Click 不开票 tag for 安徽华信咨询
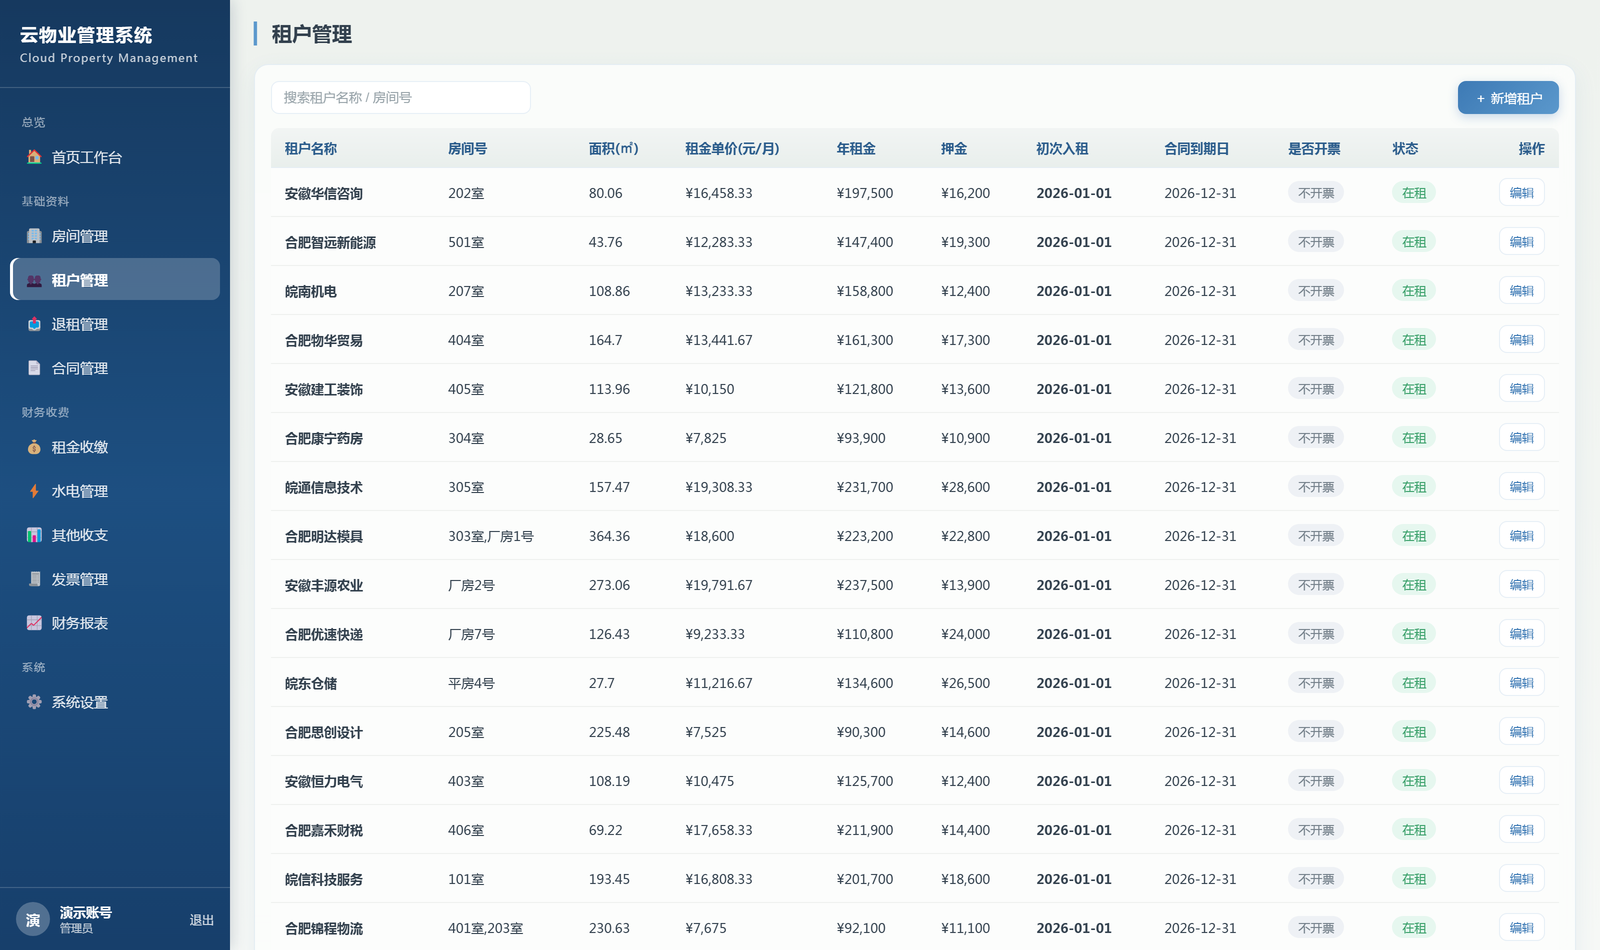The image size is (1600, 950). click(1316, 193)
